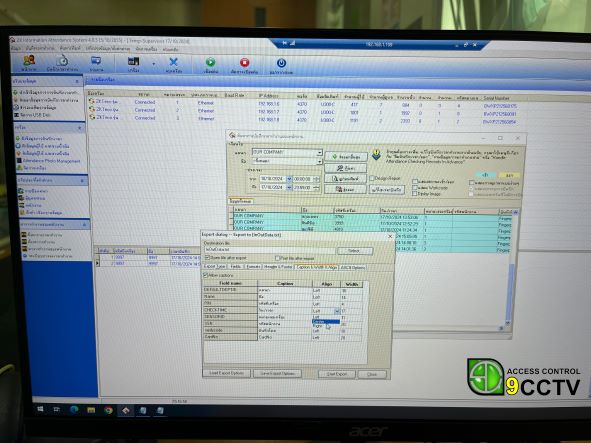The image size is (591, 443).
Task: Check the Display Image checkbox
Action: [x=415, y=194]
